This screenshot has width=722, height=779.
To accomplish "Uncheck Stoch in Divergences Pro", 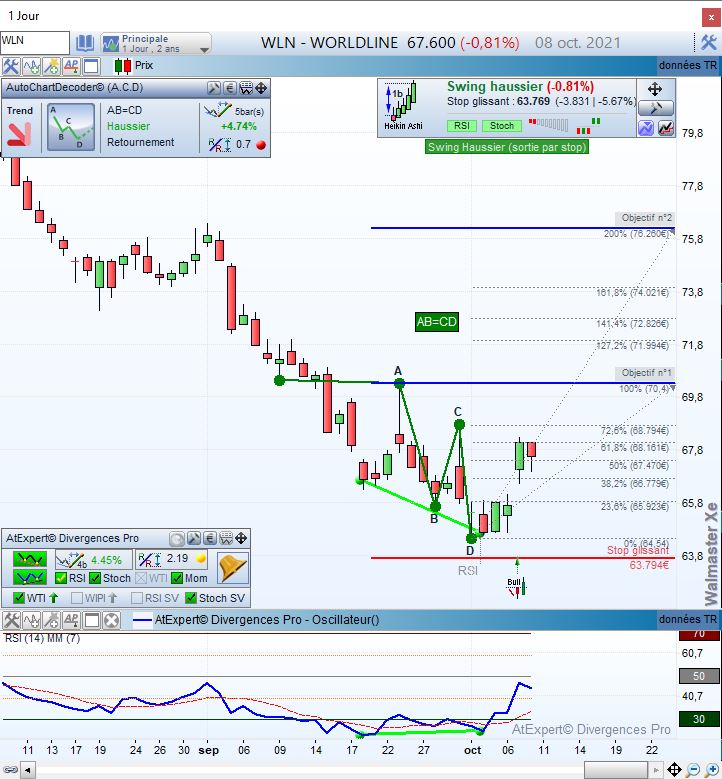I will pyautogui.click(x=94, y=578).
